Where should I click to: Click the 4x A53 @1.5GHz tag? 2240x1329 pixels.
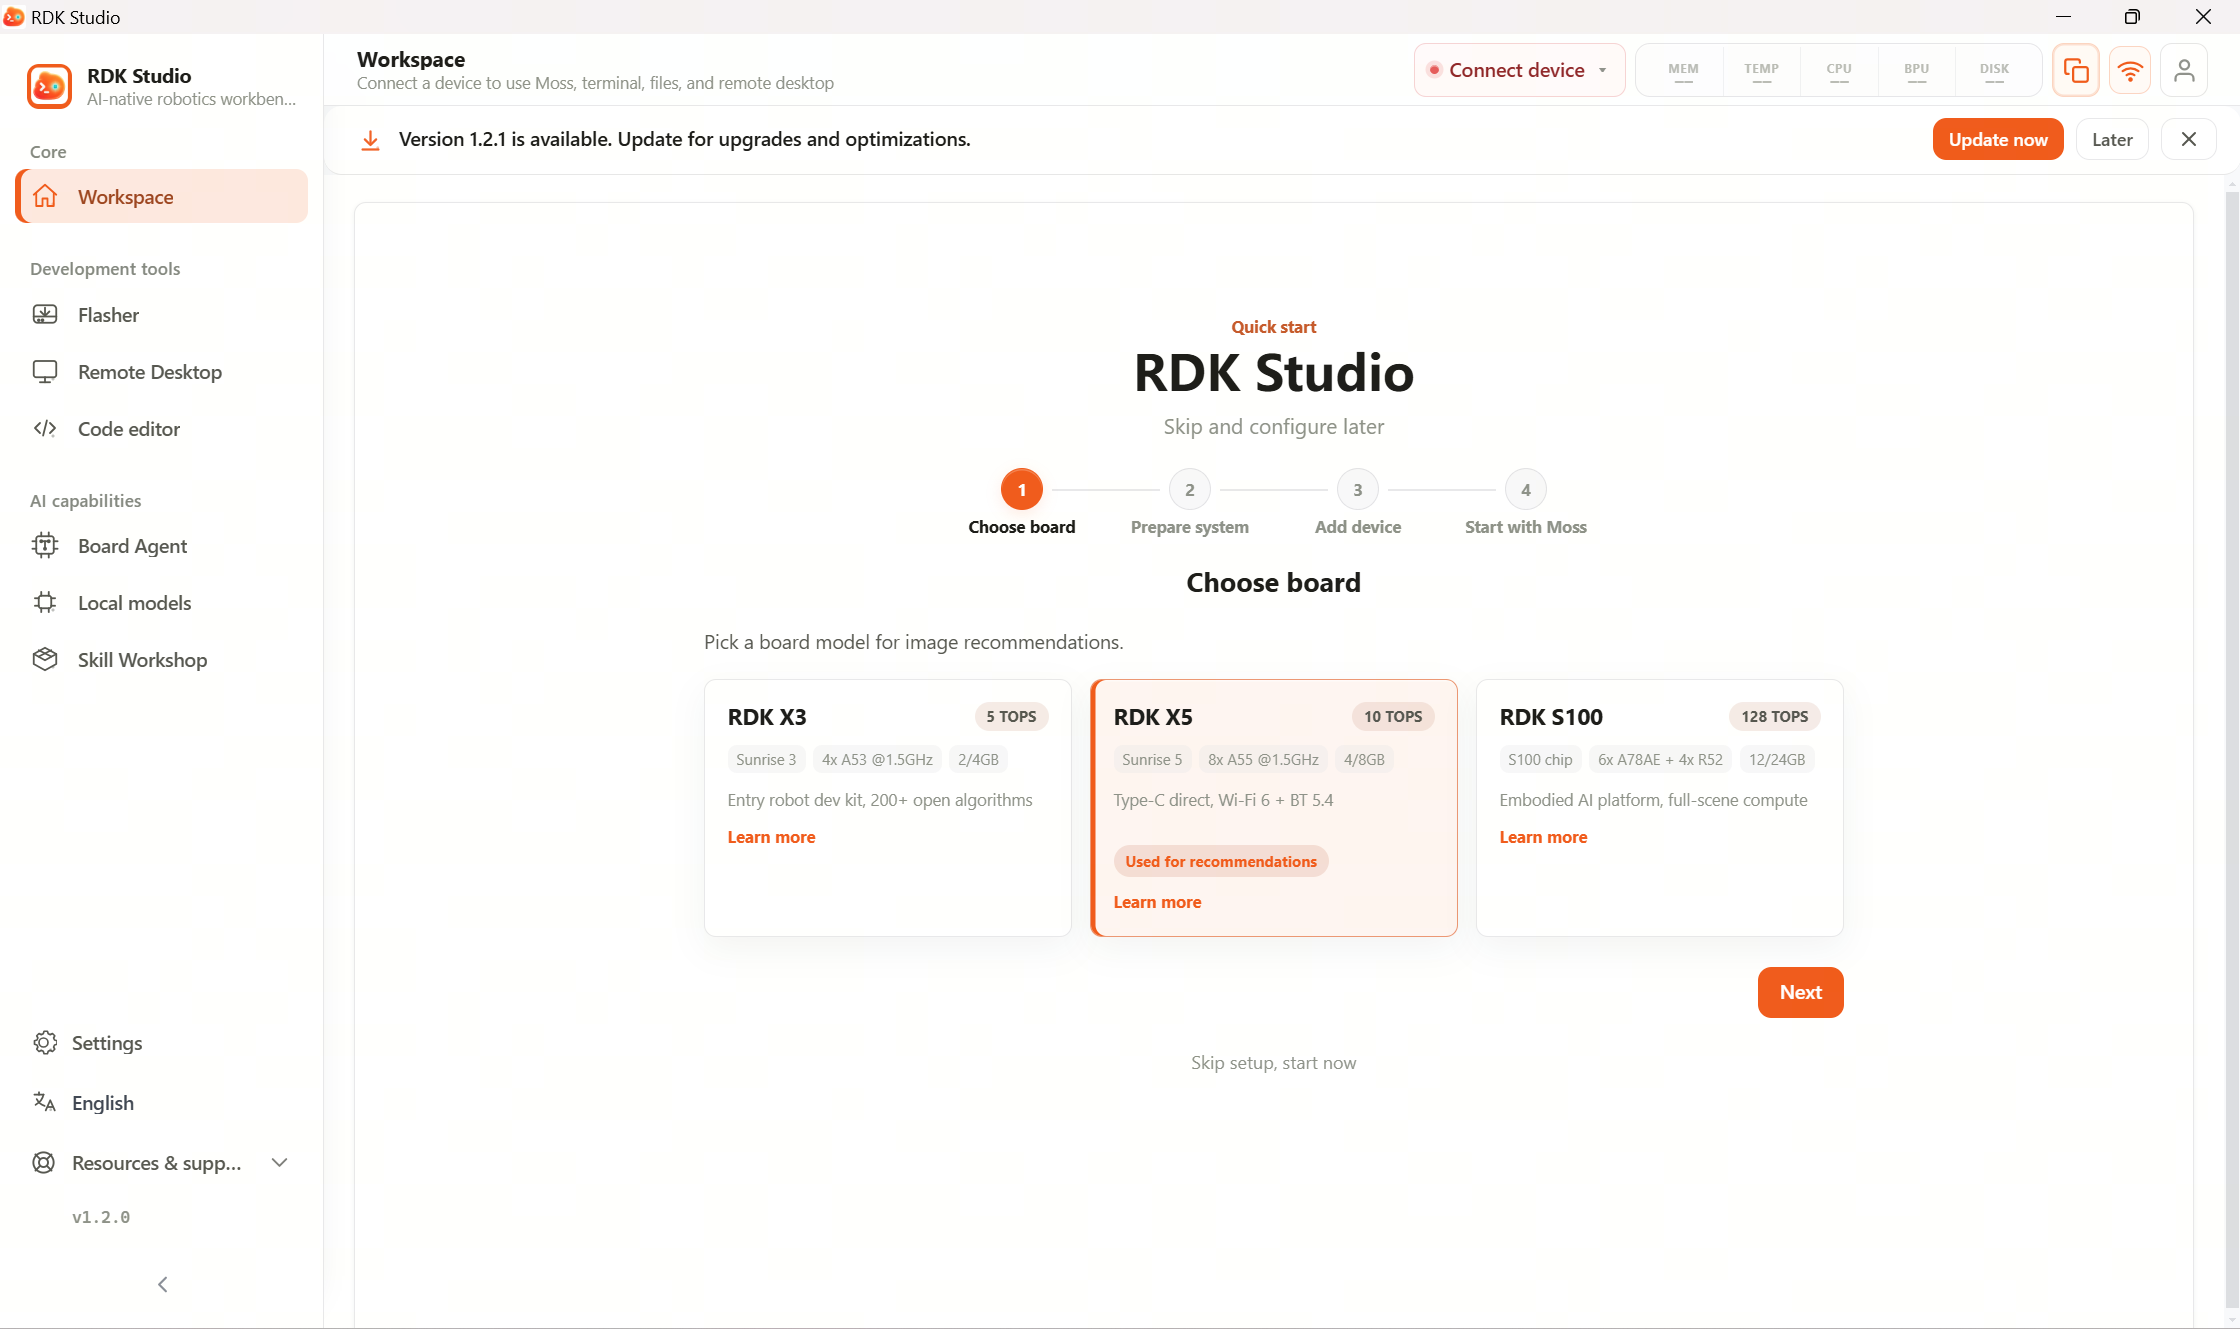[877, 759]
